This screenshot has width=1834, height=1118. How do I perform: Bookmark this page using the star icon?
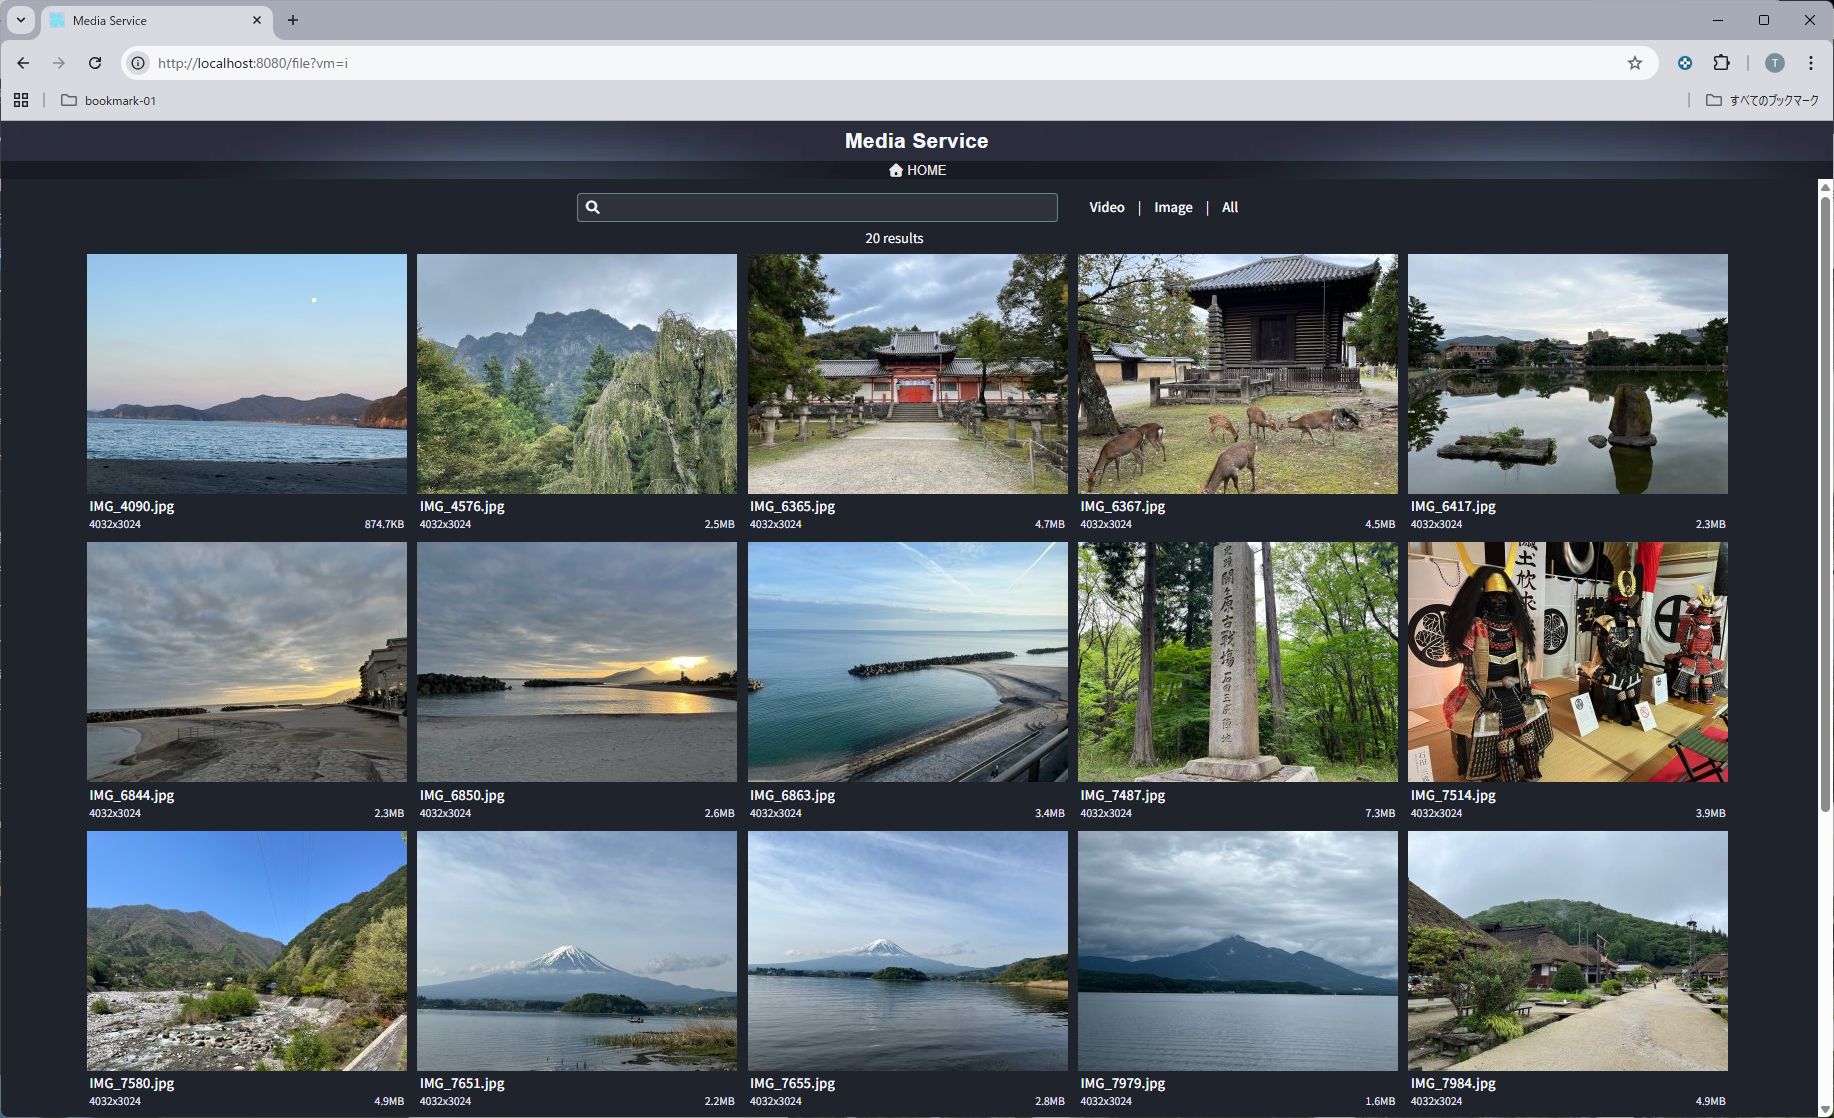tap(1635, 63)
